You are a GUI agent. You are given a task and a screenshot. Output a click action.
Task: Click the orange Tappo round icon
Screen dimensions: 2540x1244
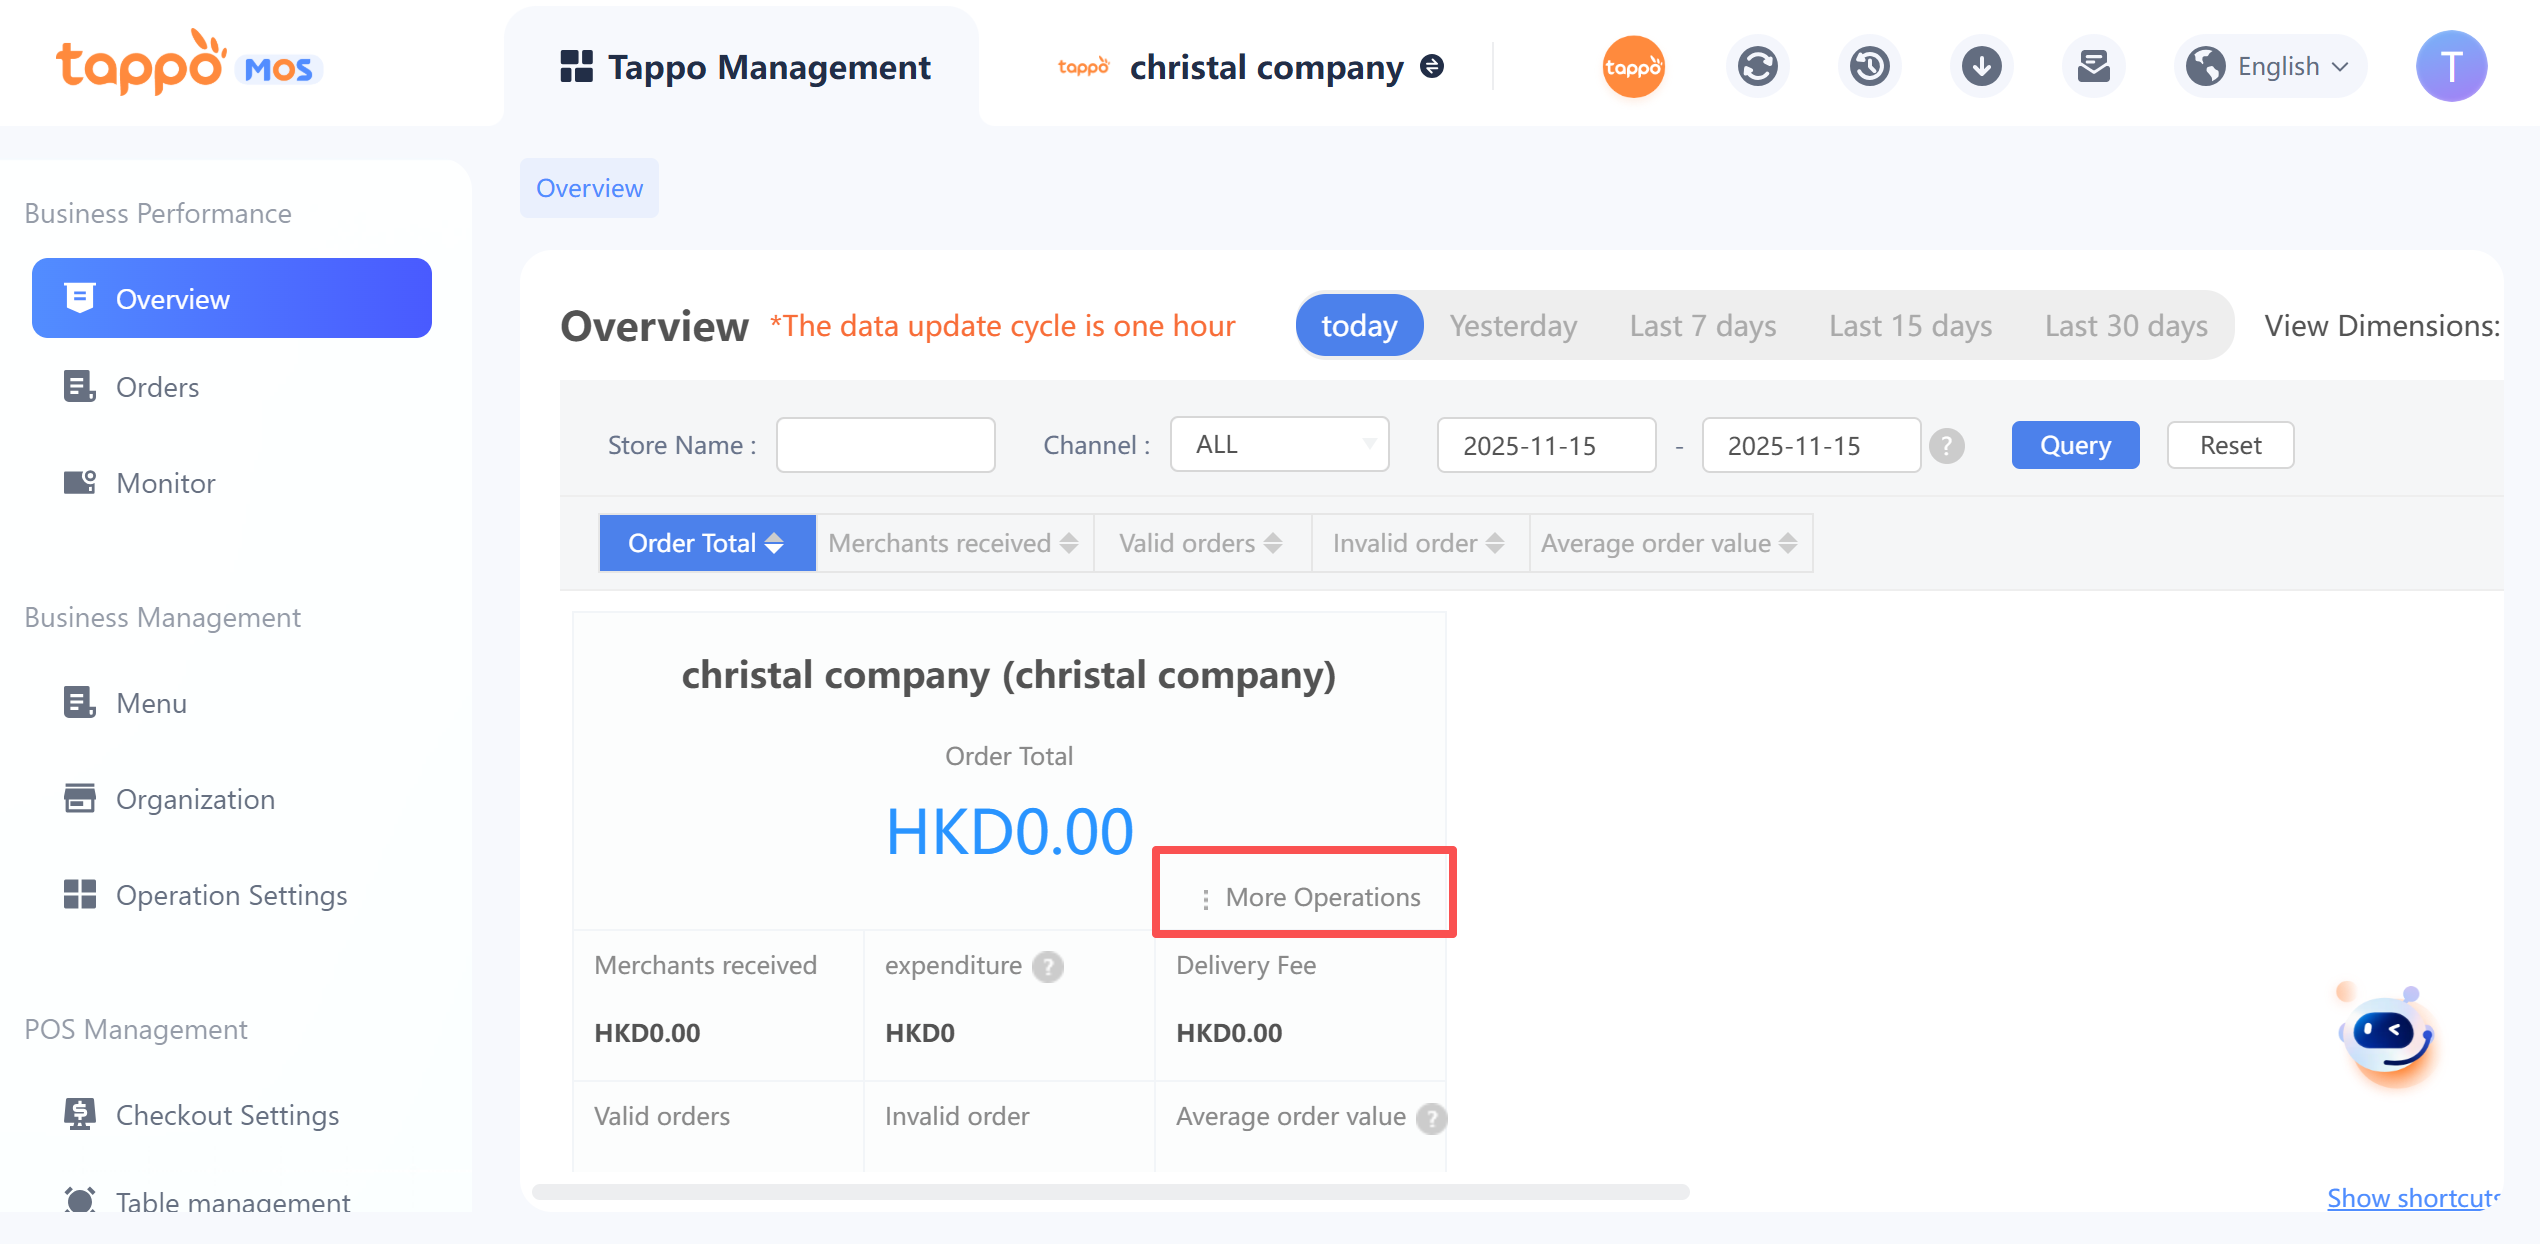coord(1633,67)
